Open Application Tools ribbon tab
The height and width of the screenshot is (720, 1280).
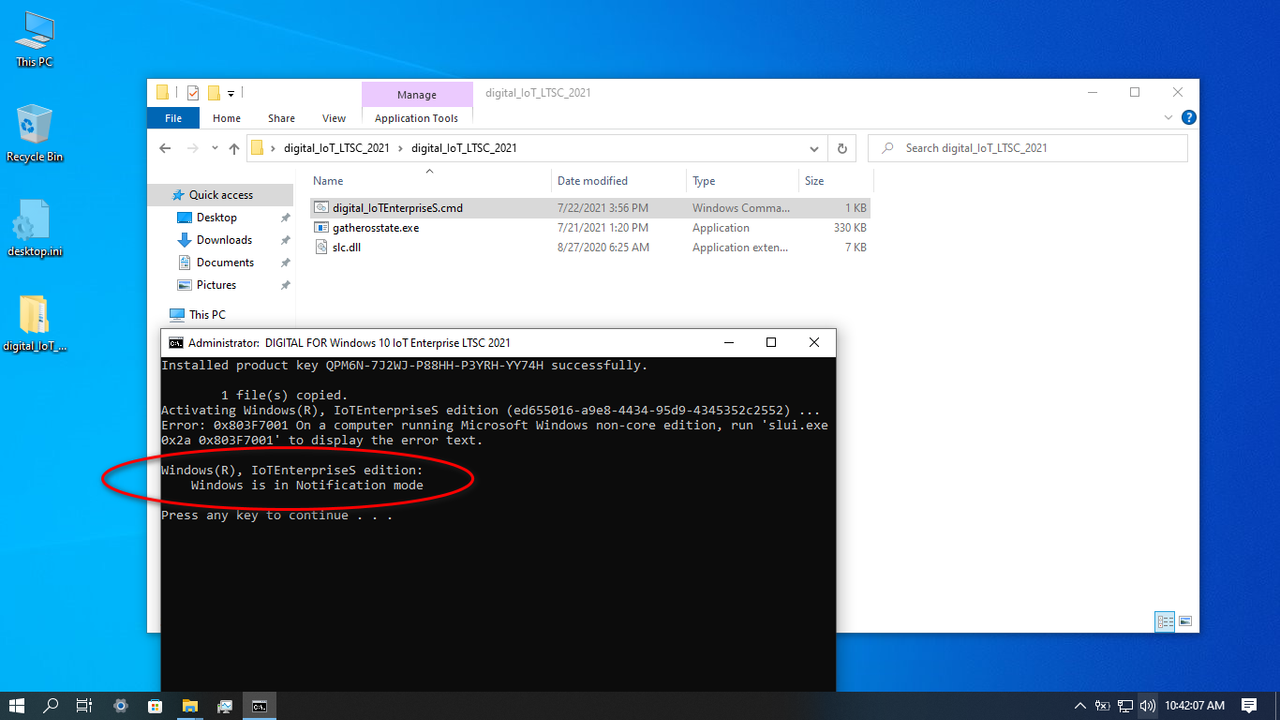[416, 118]
